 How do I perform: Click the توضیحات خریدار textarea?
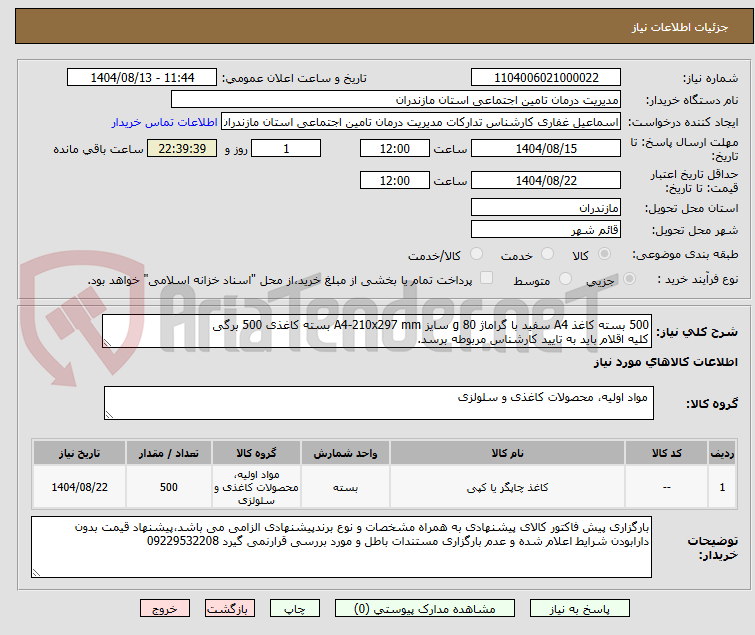click(x=341, y=547)
